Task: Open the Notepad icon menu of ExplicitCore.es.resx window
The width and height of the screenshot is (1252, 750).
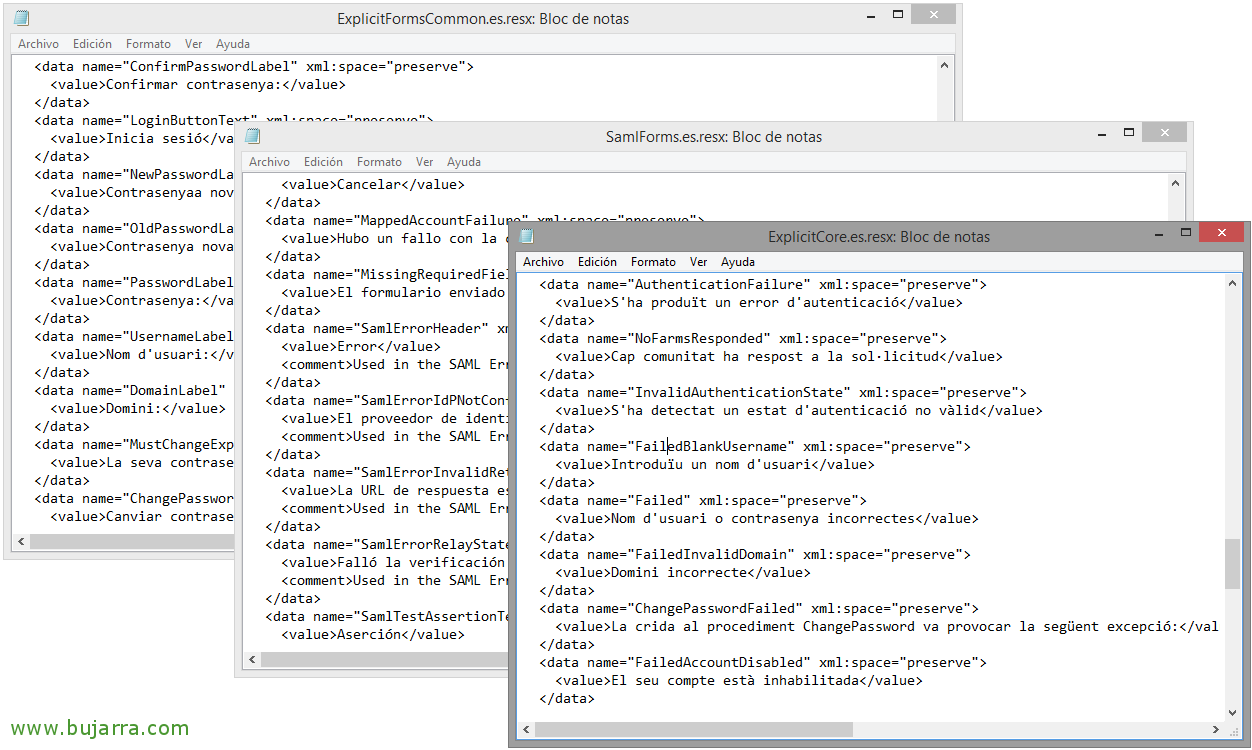Action: coord(527,237)
